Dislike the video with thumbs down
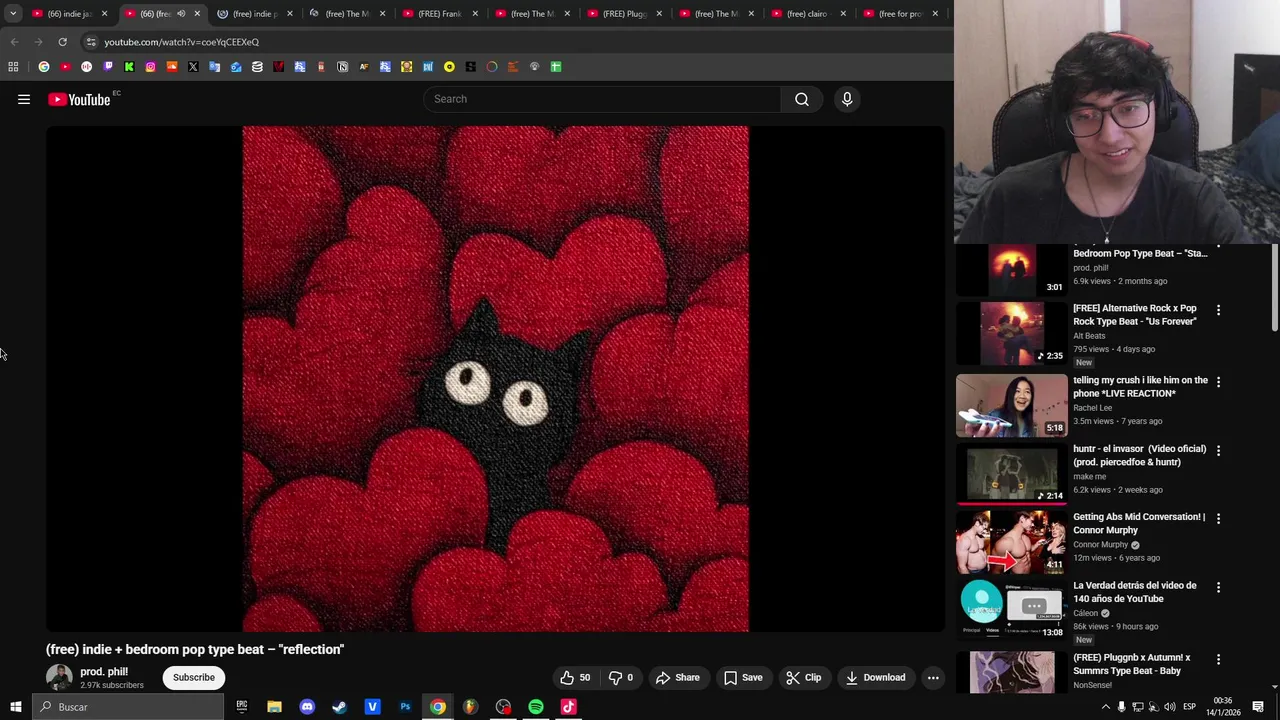This screenshot has height=720, width=1280. [x=620, y=677]
